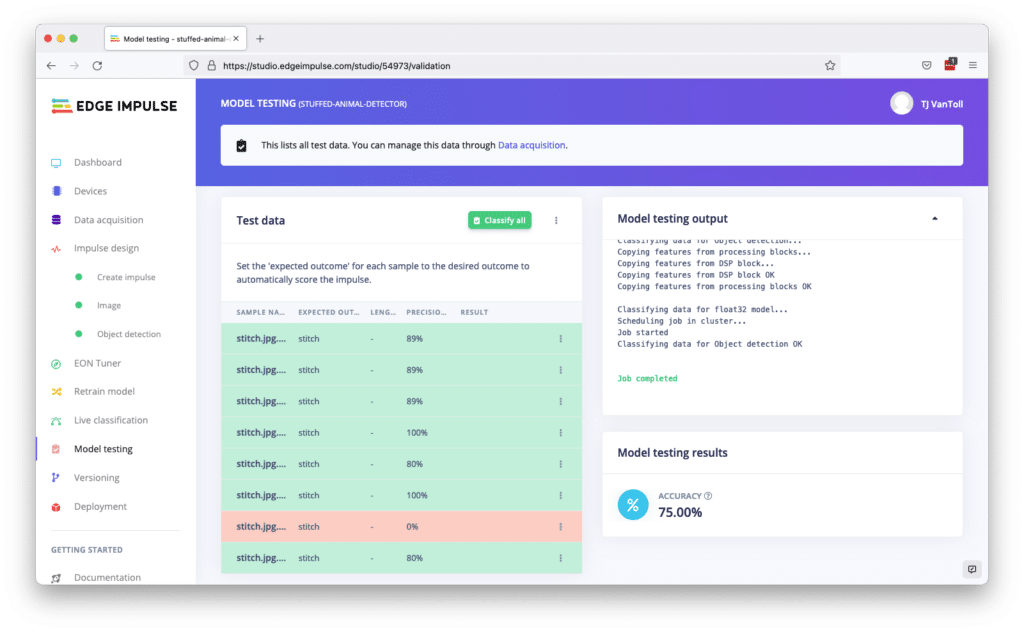Viewport: 1024px width, 632px height.
Task: Open options for first stitch.jpg sample
Action: point(560,339)
